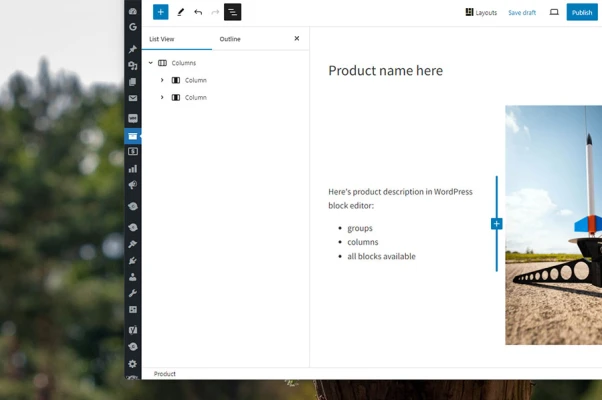The image size is (602, 400).
Task: Click the G icon in admin sidebar
Action: click(x=133, y=27)
